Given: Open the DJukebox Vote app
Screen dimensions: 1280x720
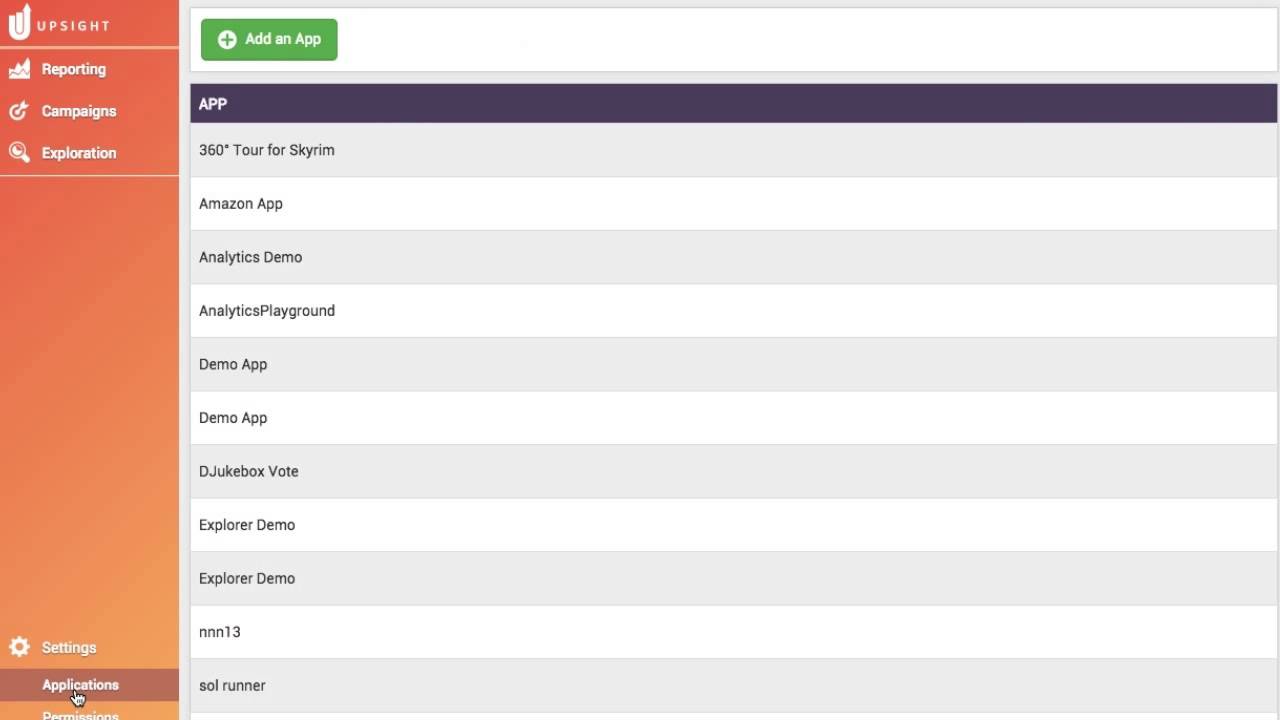Looking at the screenshot, I should pos(248,471).
